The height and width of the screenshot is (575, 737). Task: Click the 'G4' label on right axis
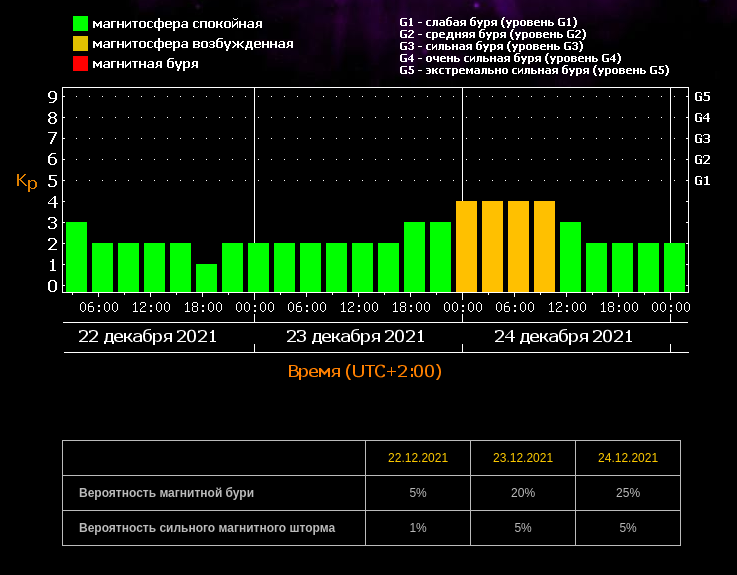click(x=702, y=118)
